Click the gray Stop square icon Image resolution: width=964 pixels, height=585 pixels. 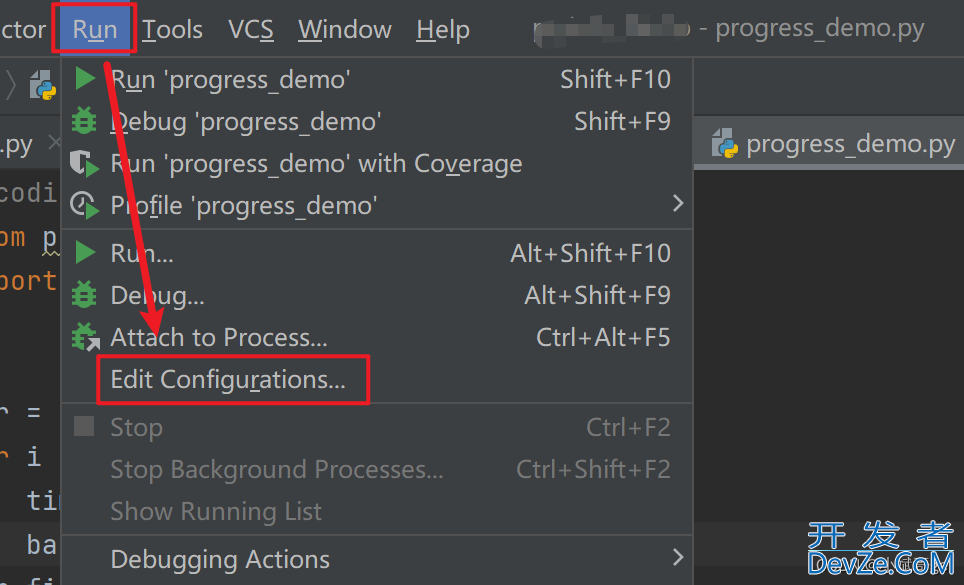coord(84,426)
